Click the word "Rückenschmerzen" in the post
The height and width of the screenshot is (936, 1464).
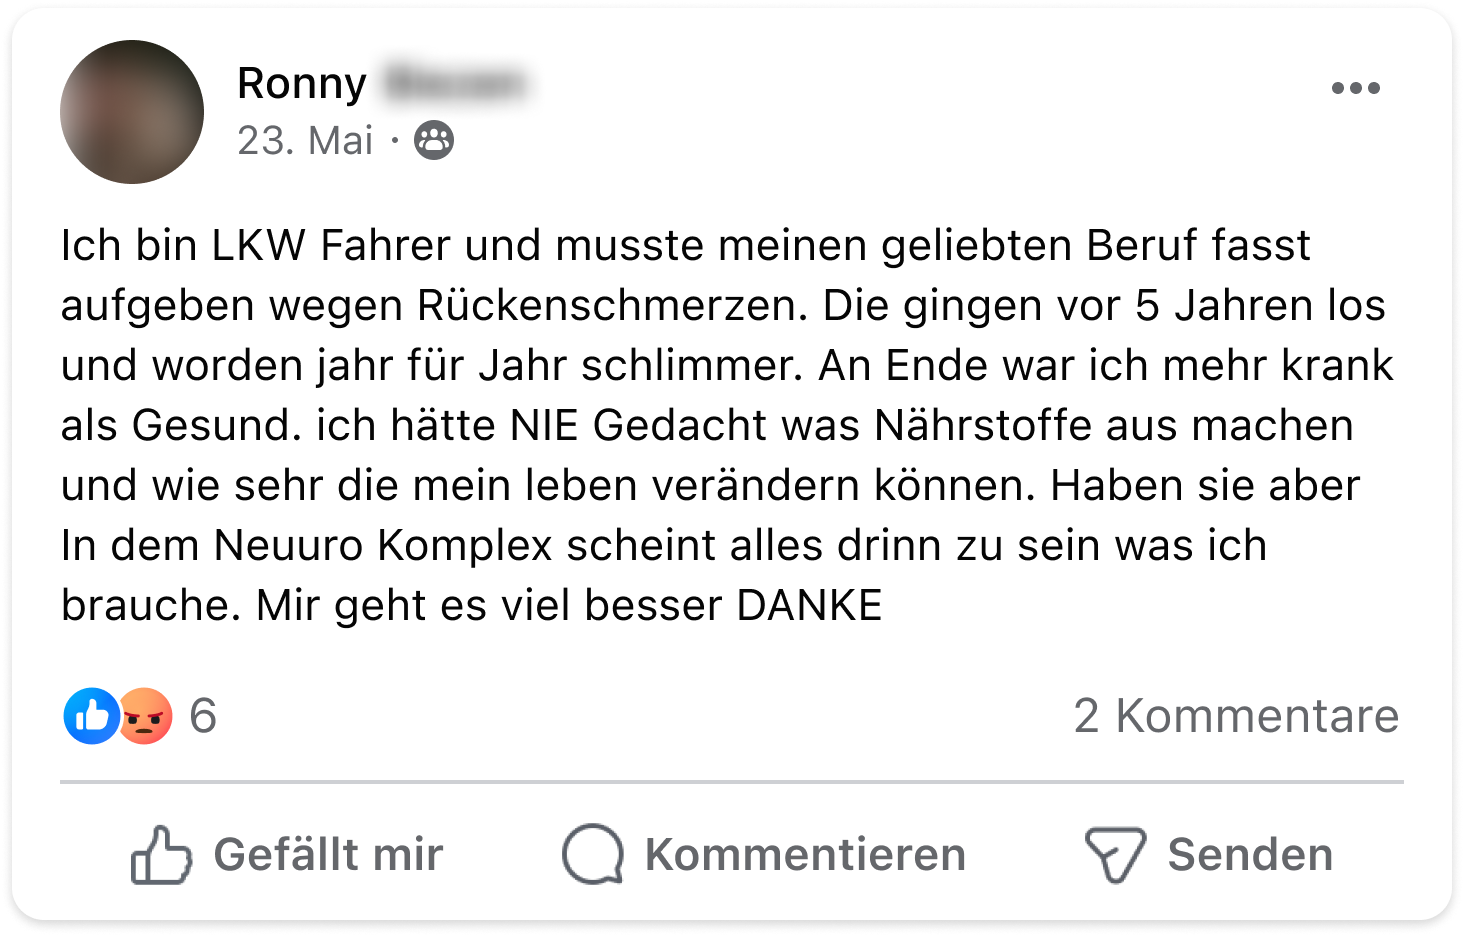(x=611, y=306)
